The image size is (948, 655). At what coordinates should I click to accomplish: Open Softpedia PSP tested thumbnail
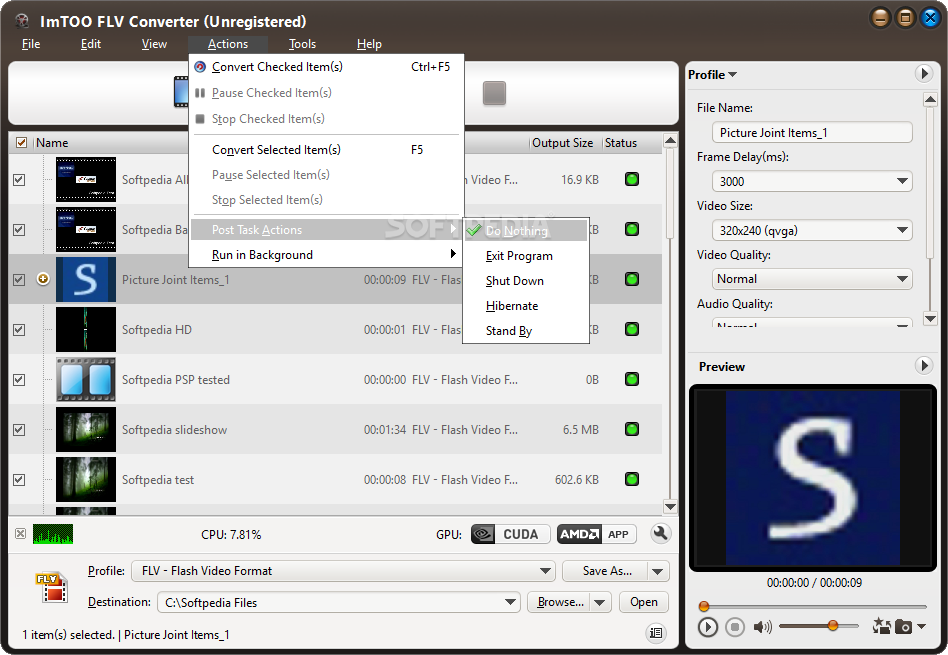(x=86, y=379)
